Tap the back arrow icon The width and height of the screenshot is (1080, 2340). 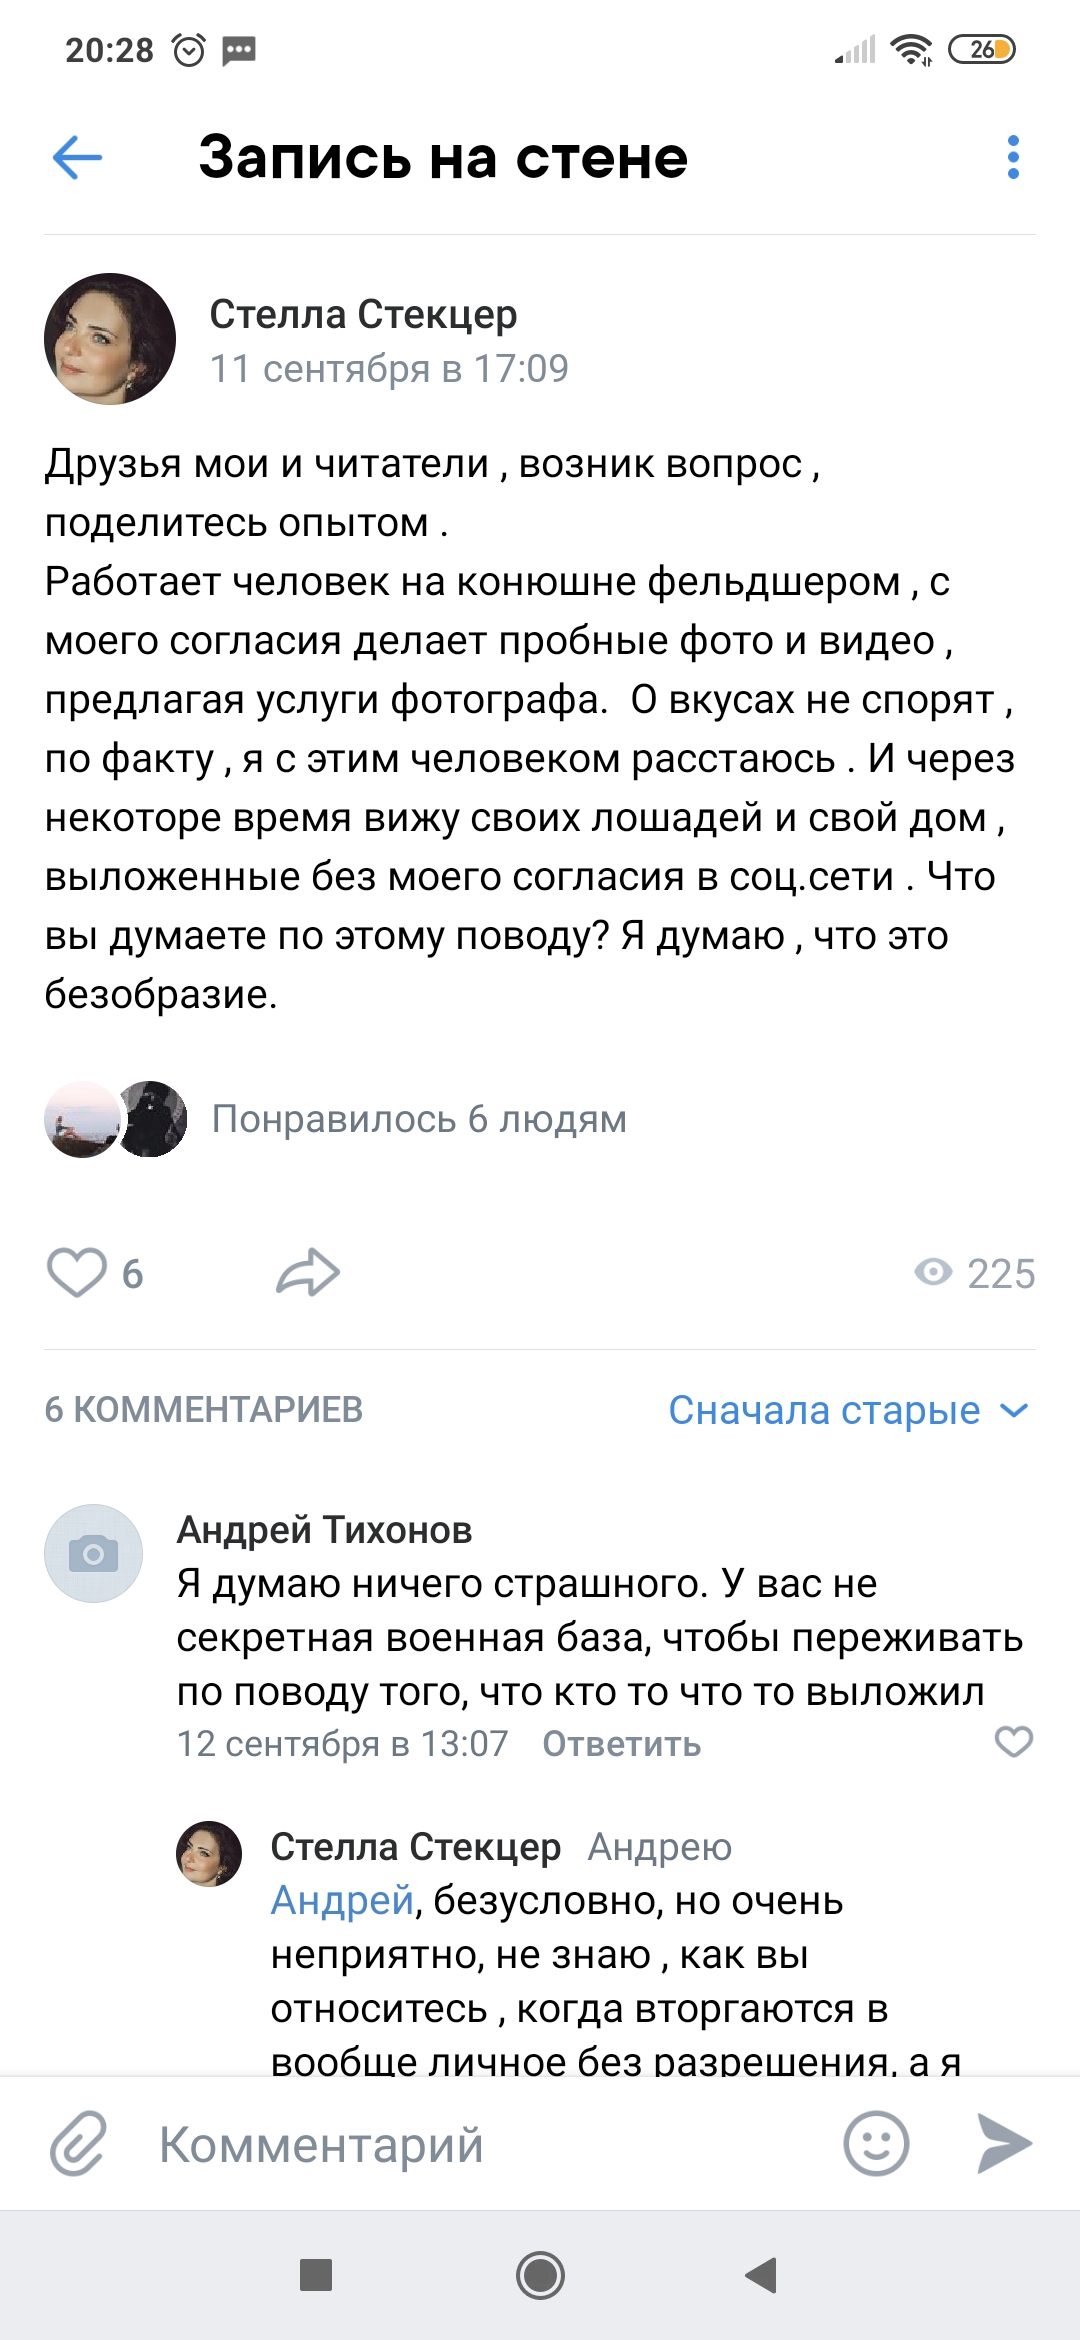point(77,158)
